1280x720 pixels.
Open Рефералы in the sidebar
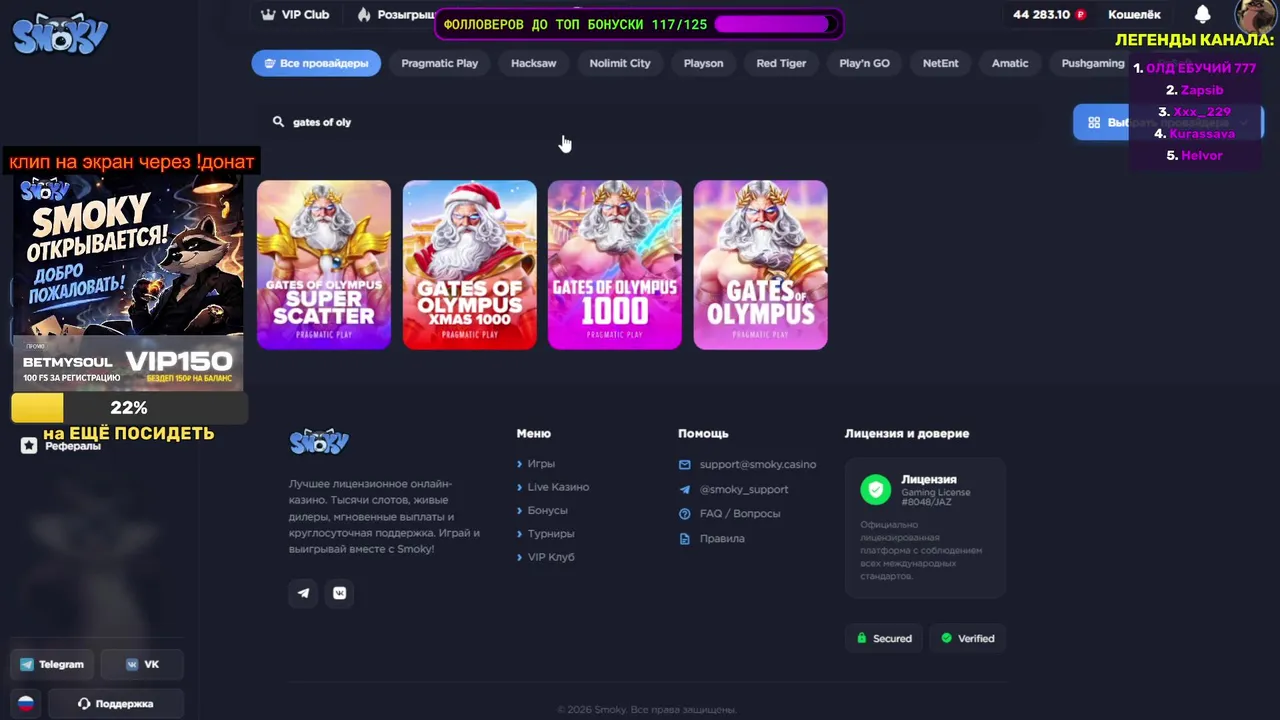(72, 446)
